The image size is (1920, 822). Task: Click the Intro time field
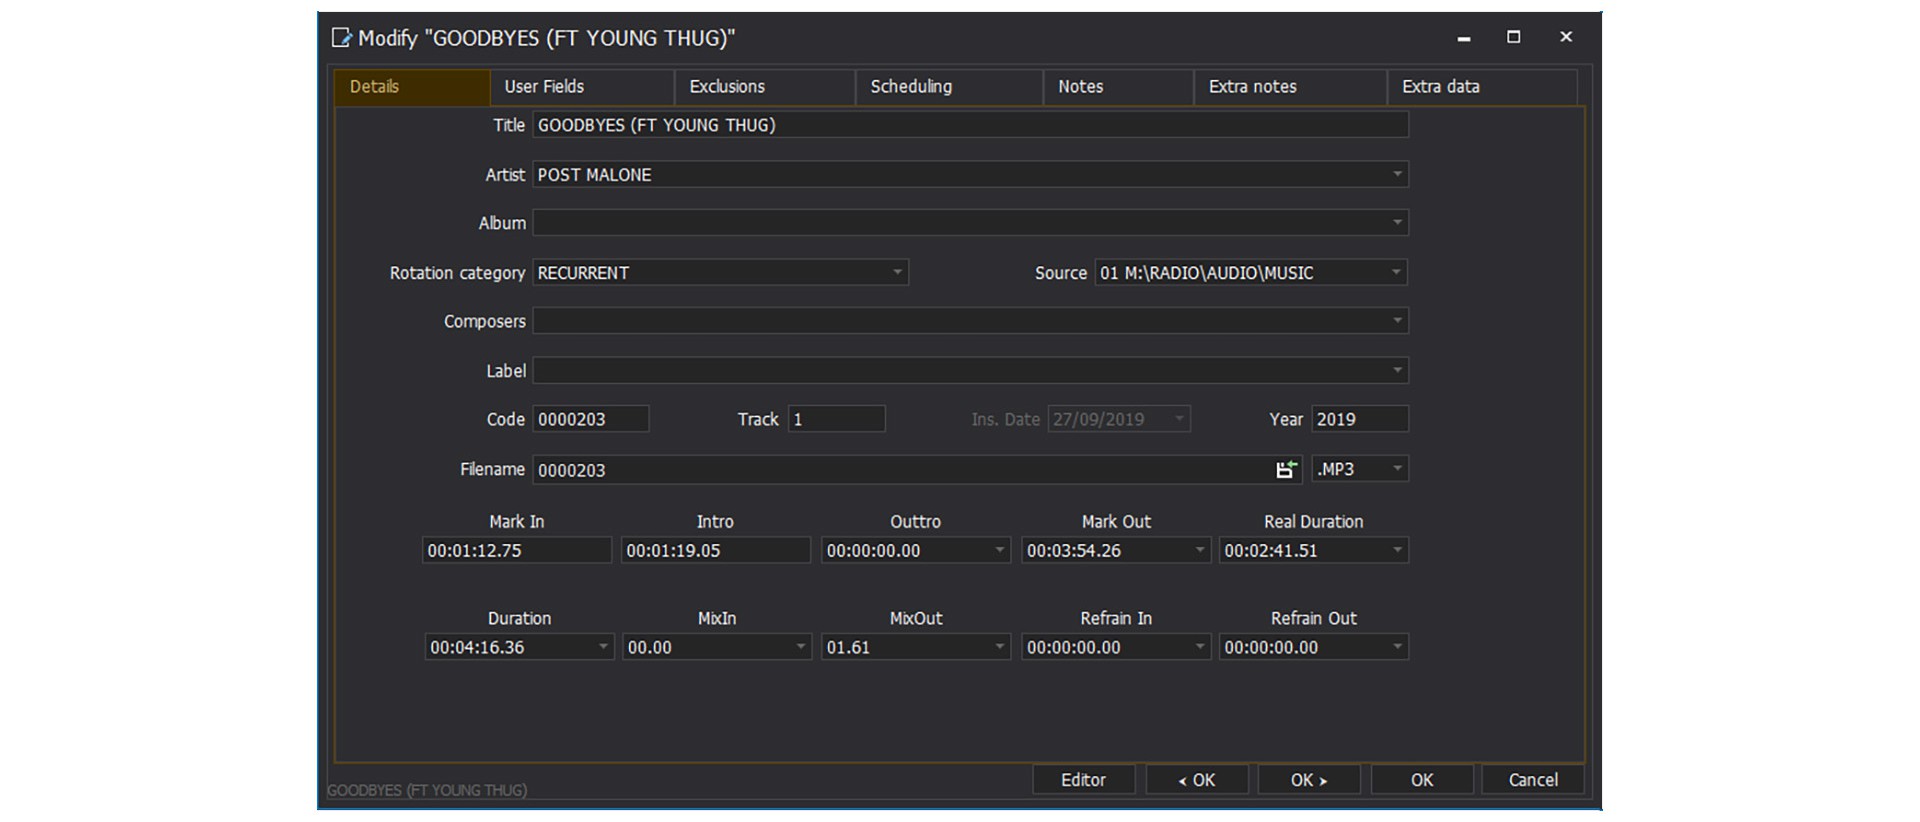click(x=714, y=550)
